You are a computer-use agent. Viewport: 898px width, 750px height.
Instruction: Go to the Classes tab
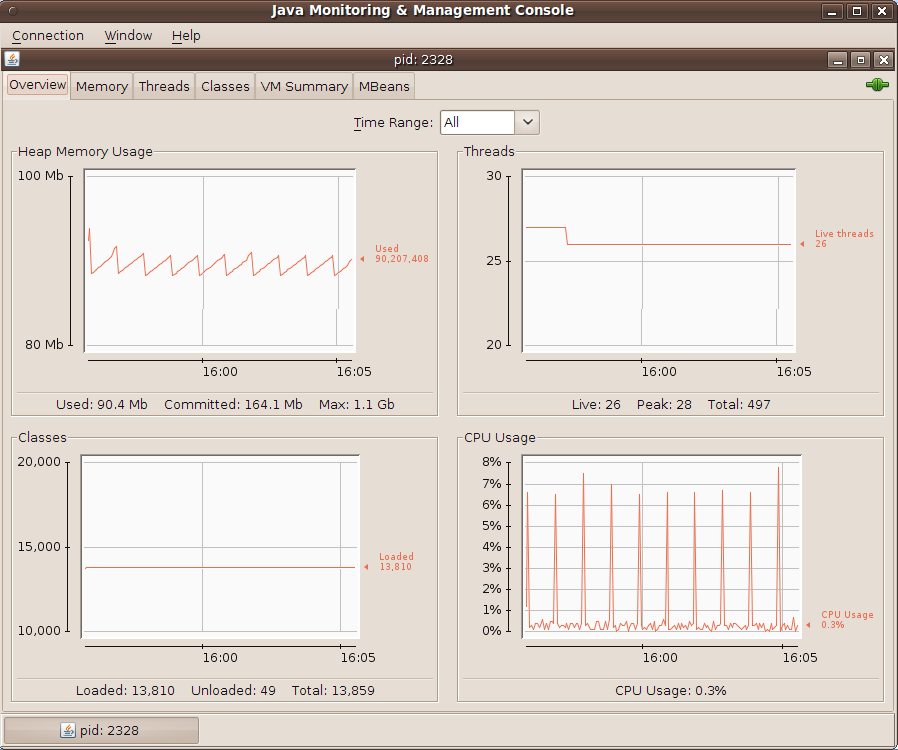click(225, 86)
